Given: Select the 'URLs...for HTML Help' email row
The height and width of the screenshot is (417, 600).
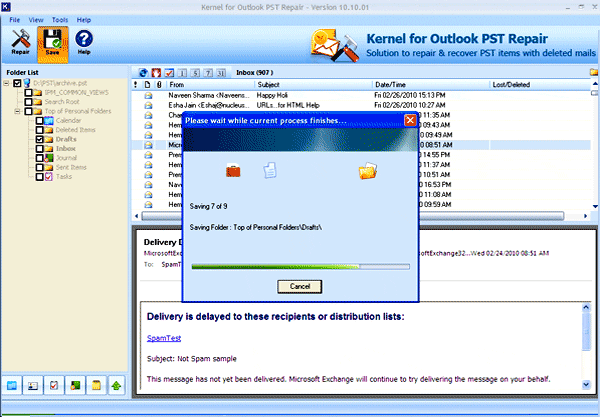Looking at the screenshot, I should pyautogui.click(x=361, y=105).
